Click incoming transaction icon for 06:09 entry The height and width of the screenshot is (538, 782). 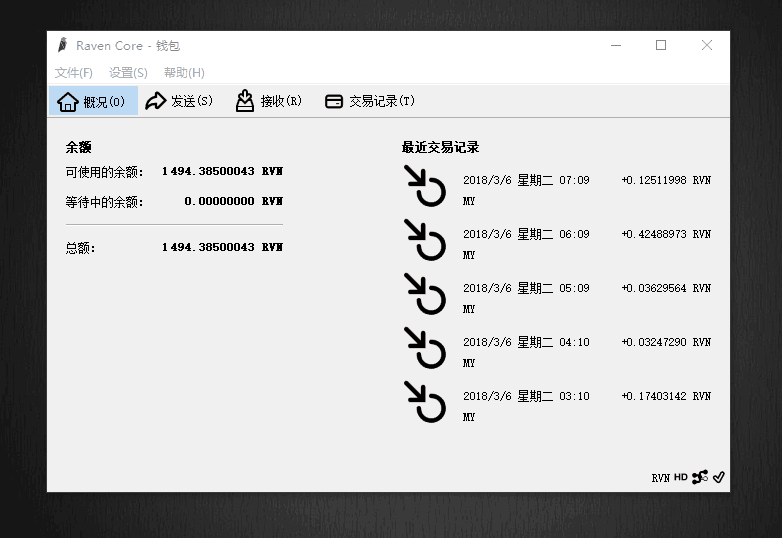point(424,240)
